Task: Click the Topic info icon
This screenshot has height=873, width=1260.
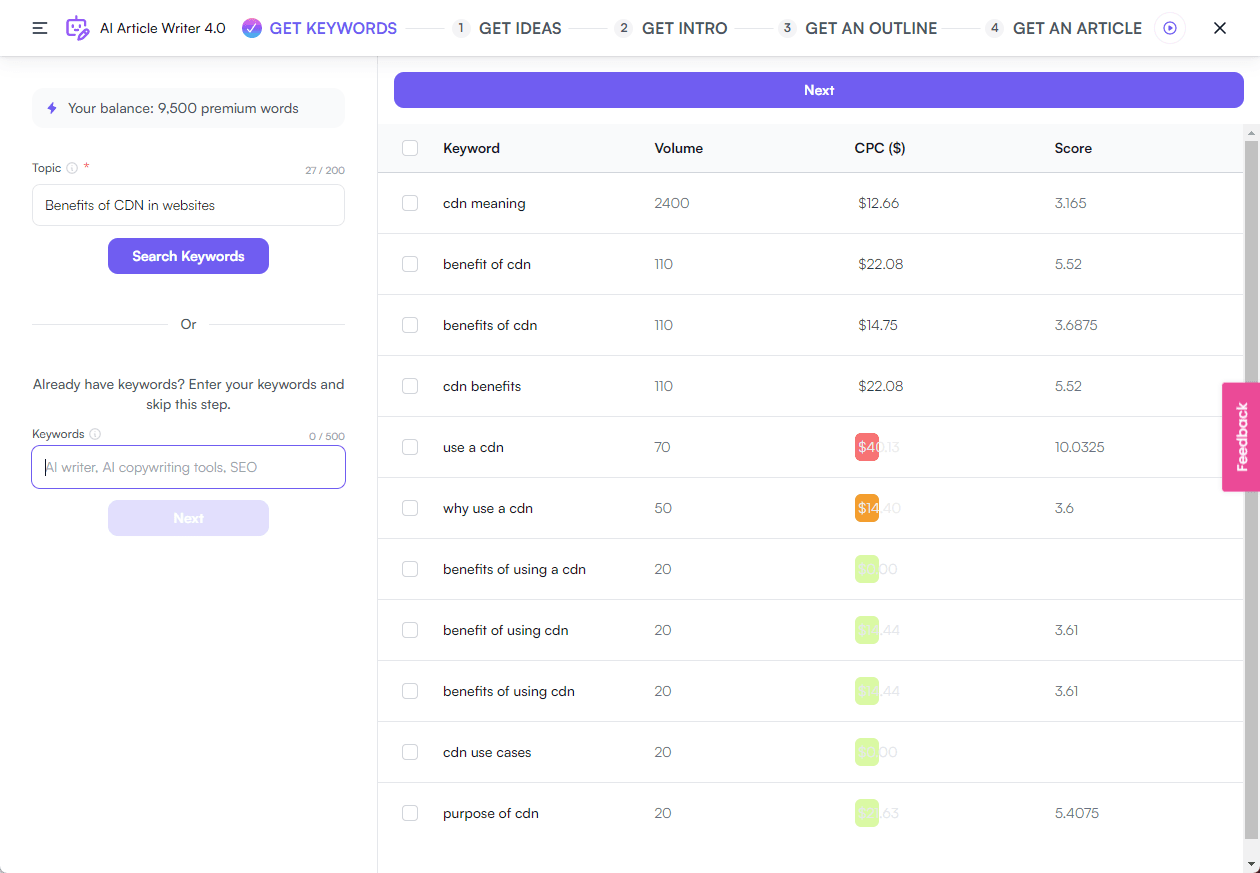Action: coord(72,168)
